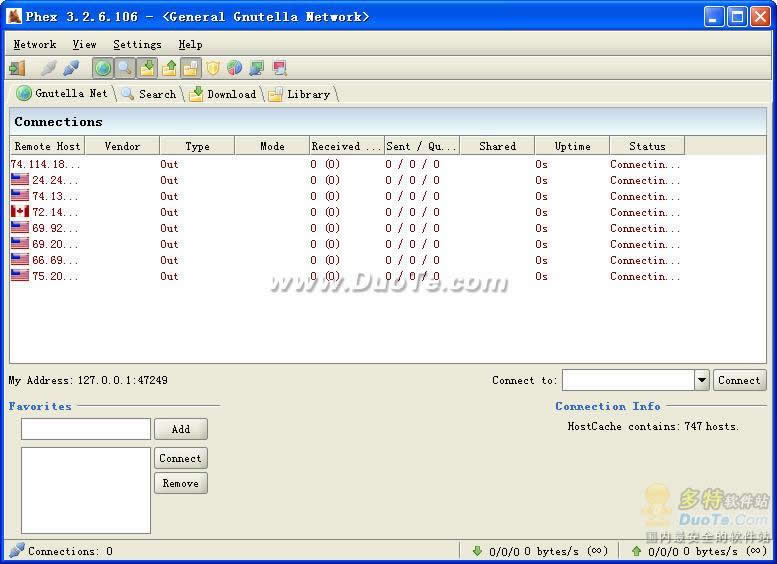Screen dimensions: 777x564
Task: Click My Address 127.0.0.1:47249 text
Action: pyautogui.click(x=88, y=380)
